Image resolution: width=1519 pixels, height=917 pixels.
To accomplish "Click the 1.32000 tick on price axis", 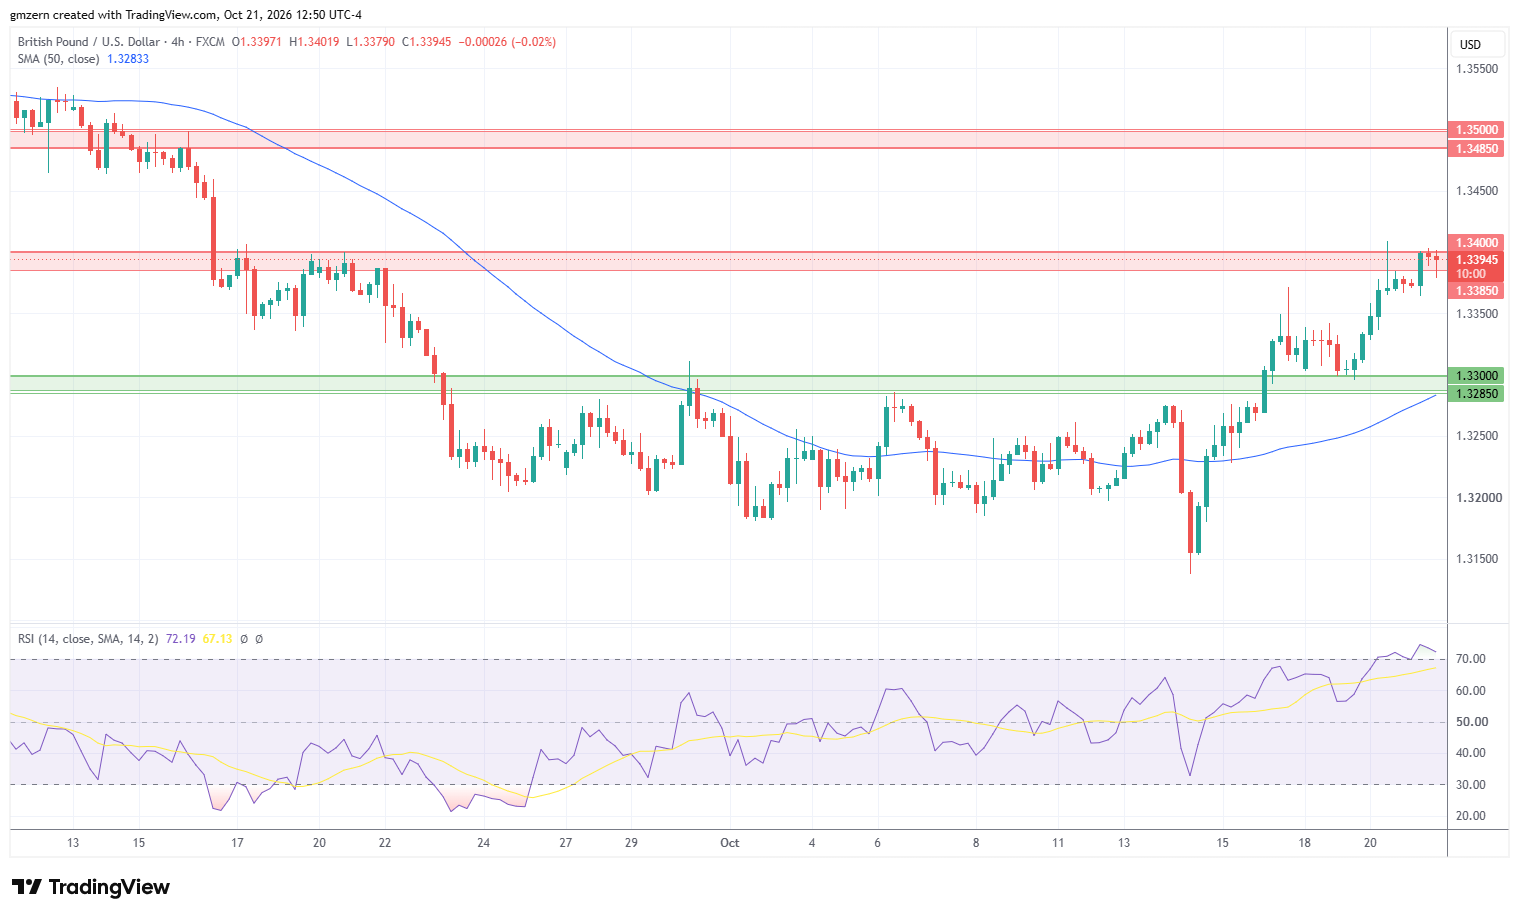I will pyautogui.click(x=1477, y=498).
